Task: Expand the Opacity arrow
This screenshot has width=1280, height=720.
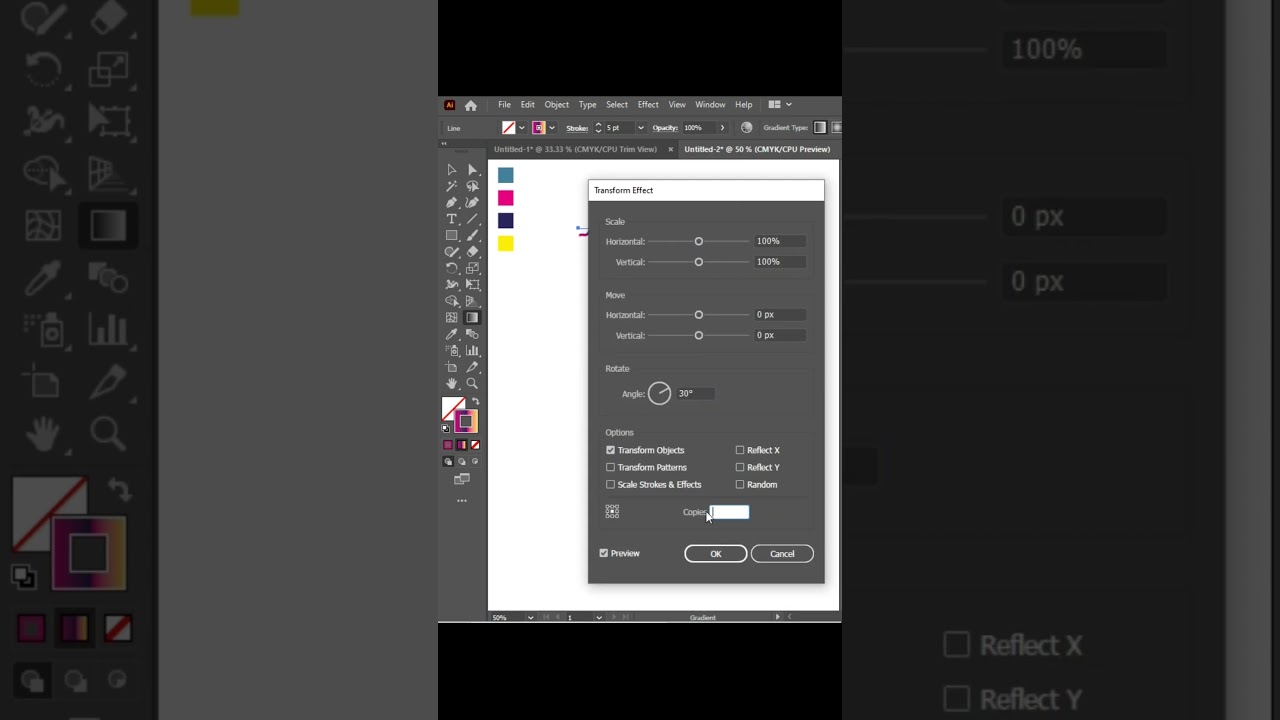Action: [x=722, y=128]
